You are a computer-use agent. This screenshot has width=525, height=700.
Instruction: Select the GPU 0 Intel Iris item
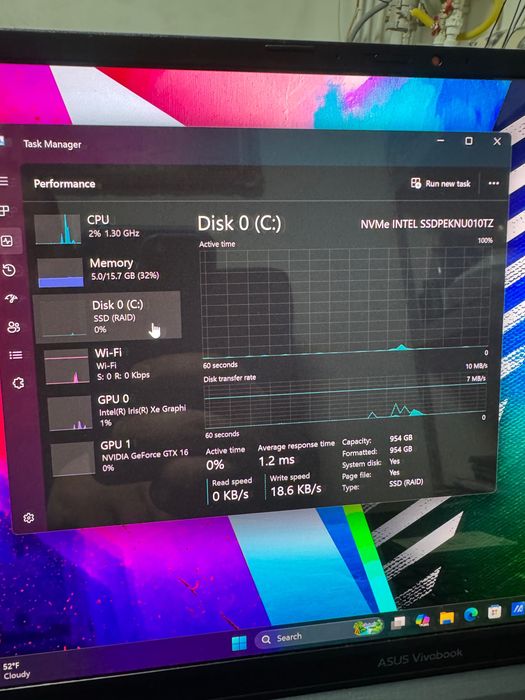point(117,411)
